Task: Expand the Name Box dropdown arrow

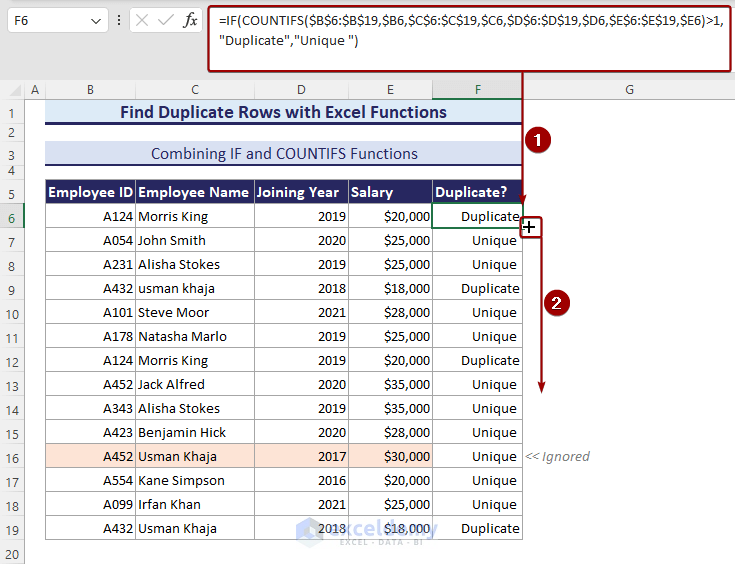Action: point(96,20)
